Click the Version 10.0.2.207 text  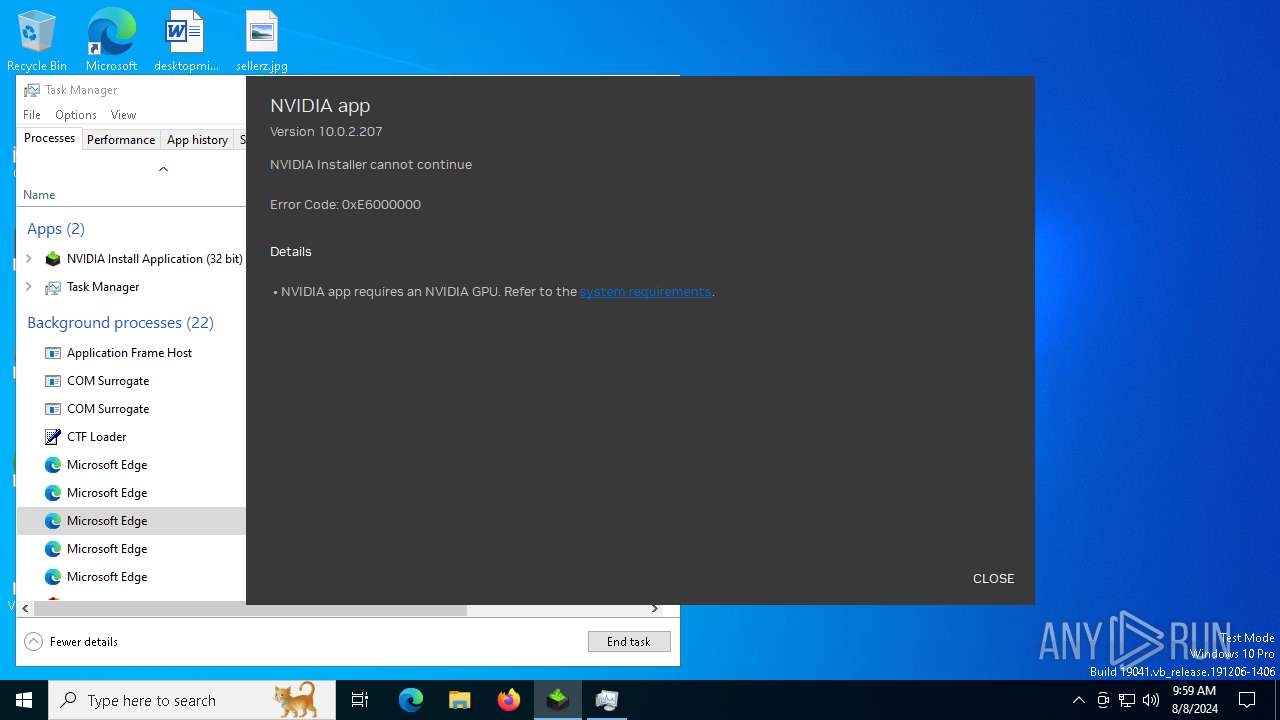coord(326,132)
